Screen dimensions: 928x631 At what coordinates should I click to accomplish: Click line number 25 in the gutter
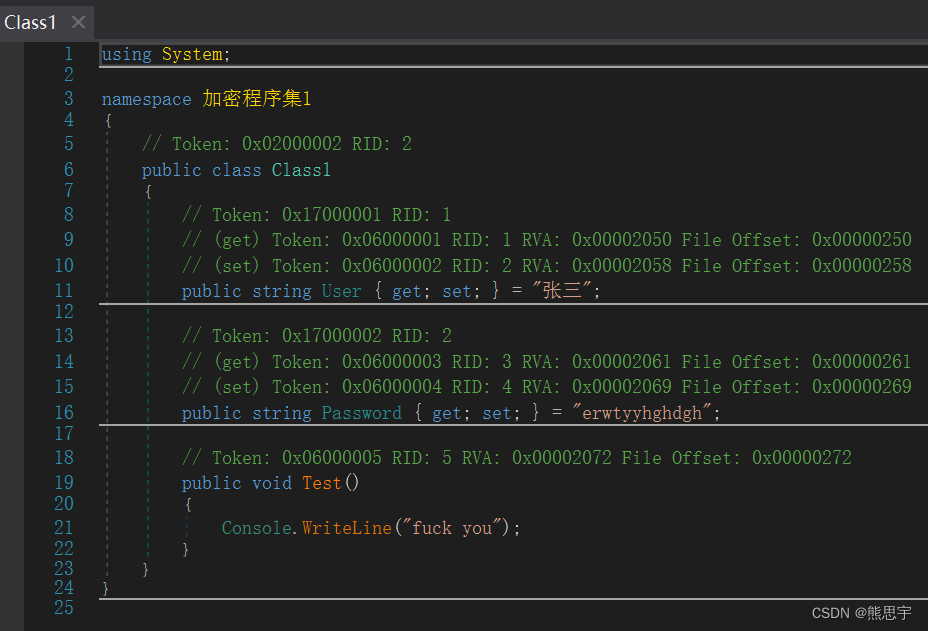point(64,608)
